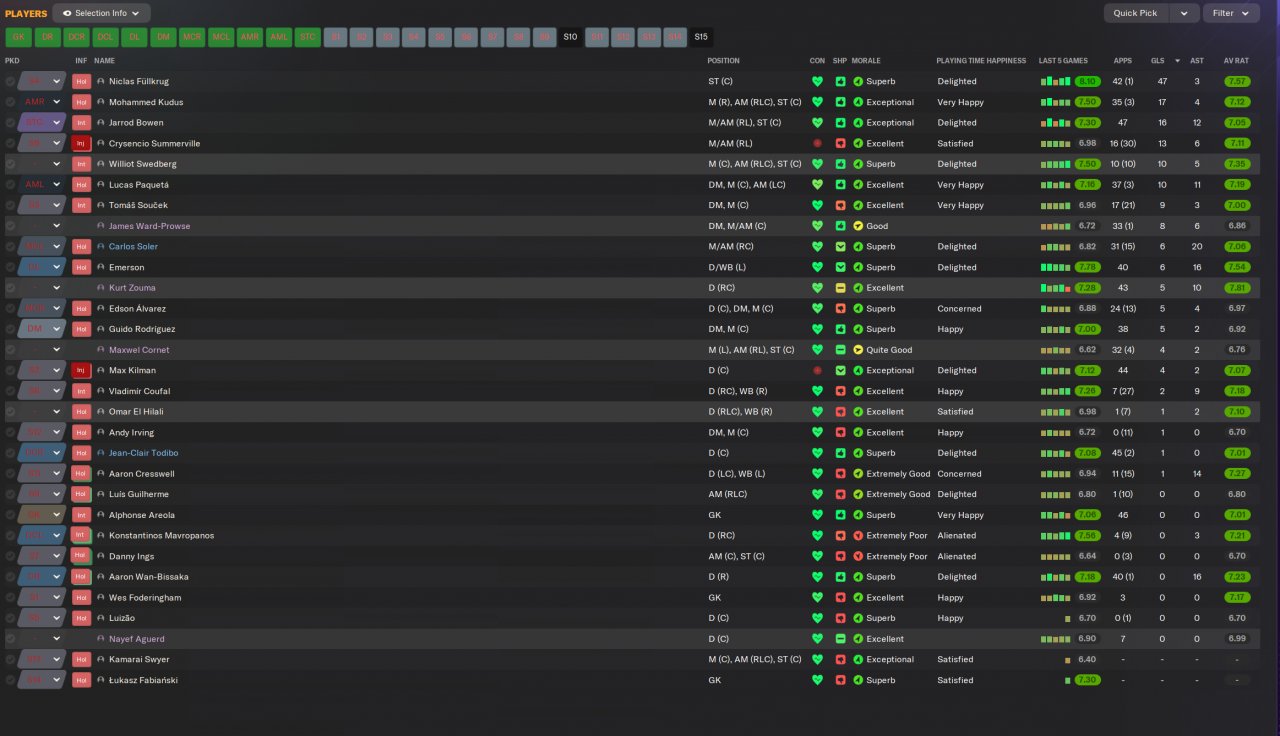Viewport: 1280px width, 736px height.
Task: Toggle the picked checkbox for Kamarai Swyer
Action: pyautogui.click(x=10, y=659)
